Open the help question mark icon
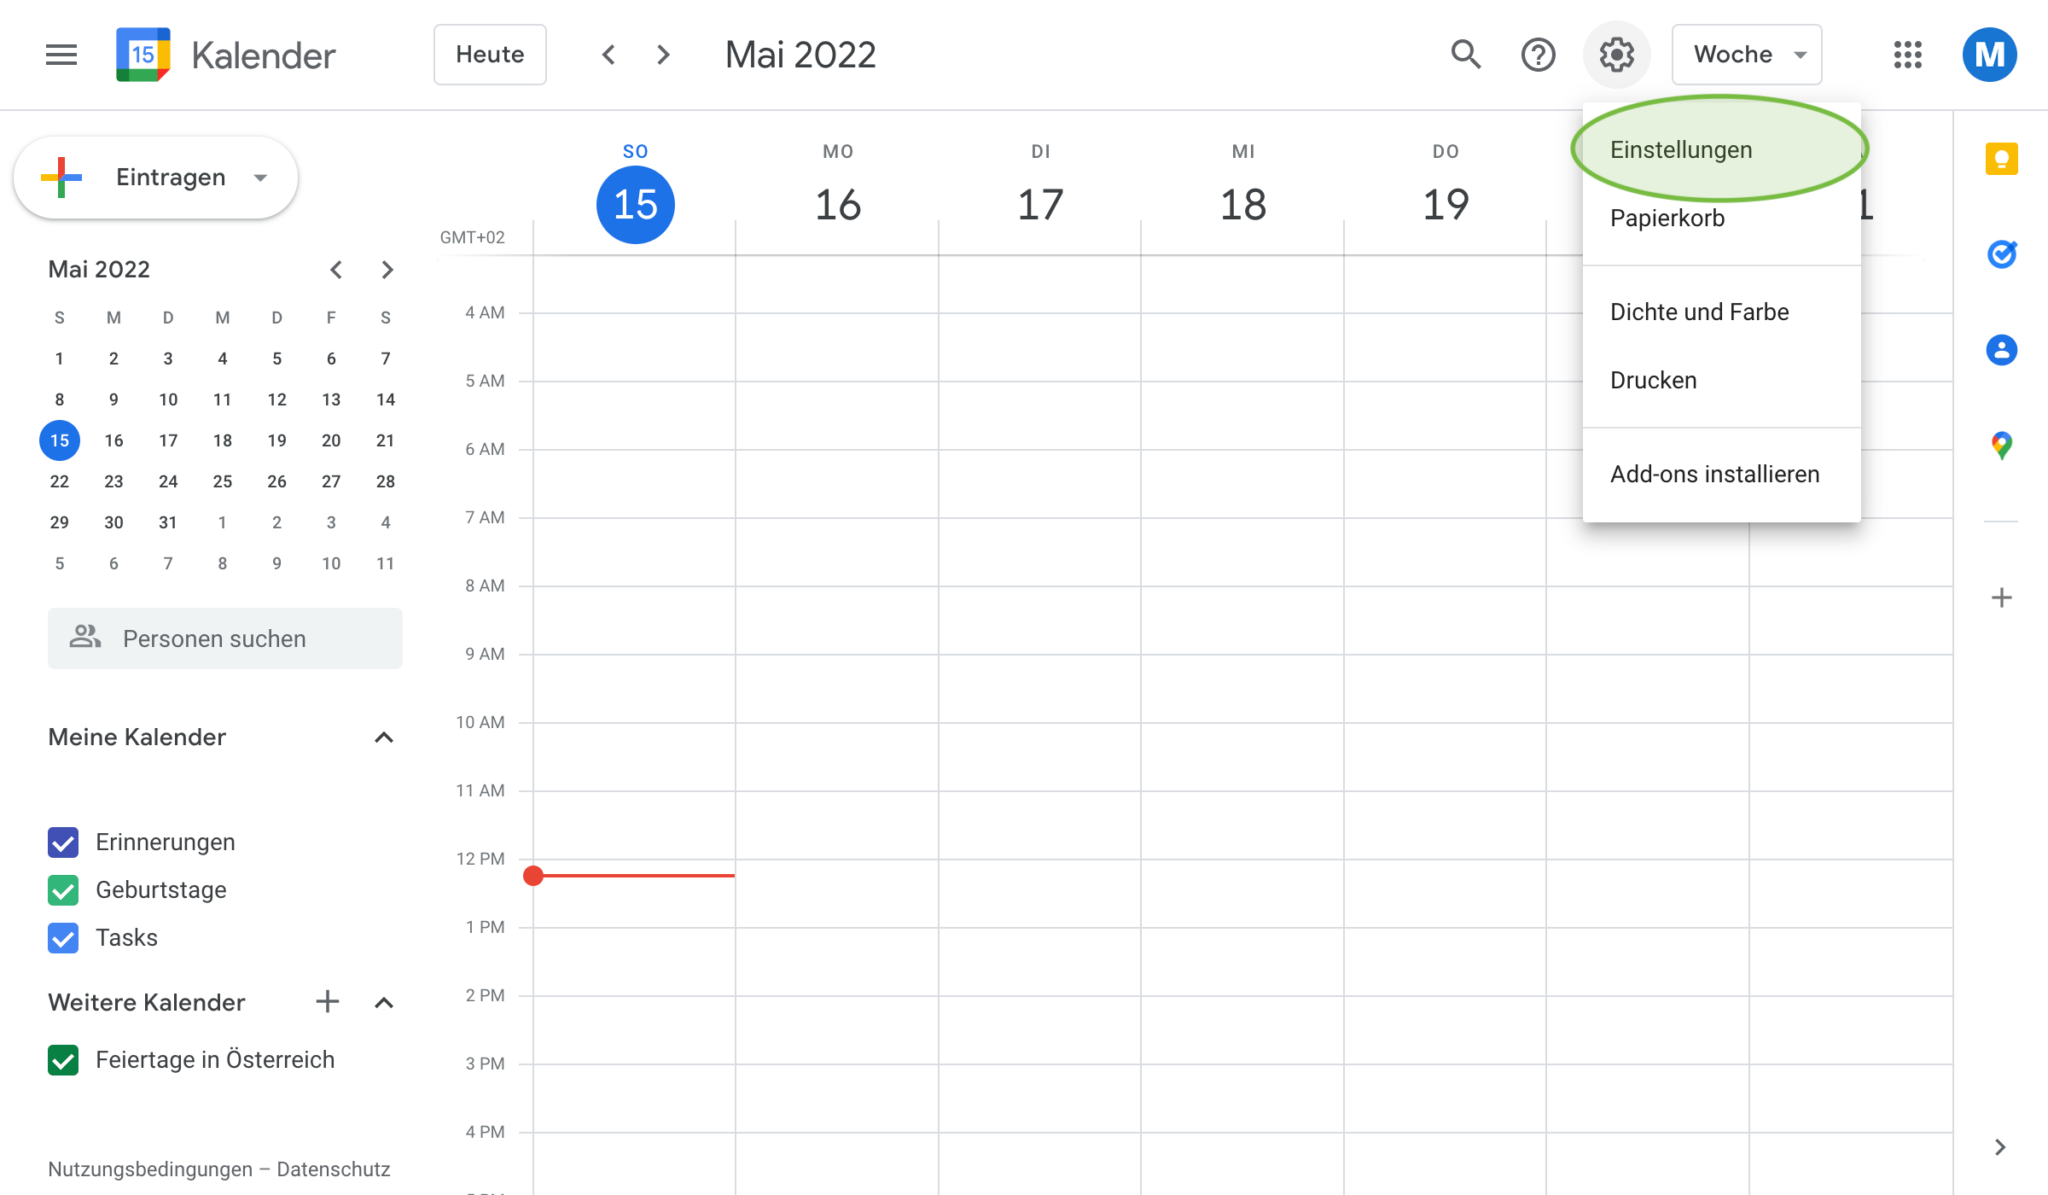This screenshot has height=1195, width=2048. 1538,54
